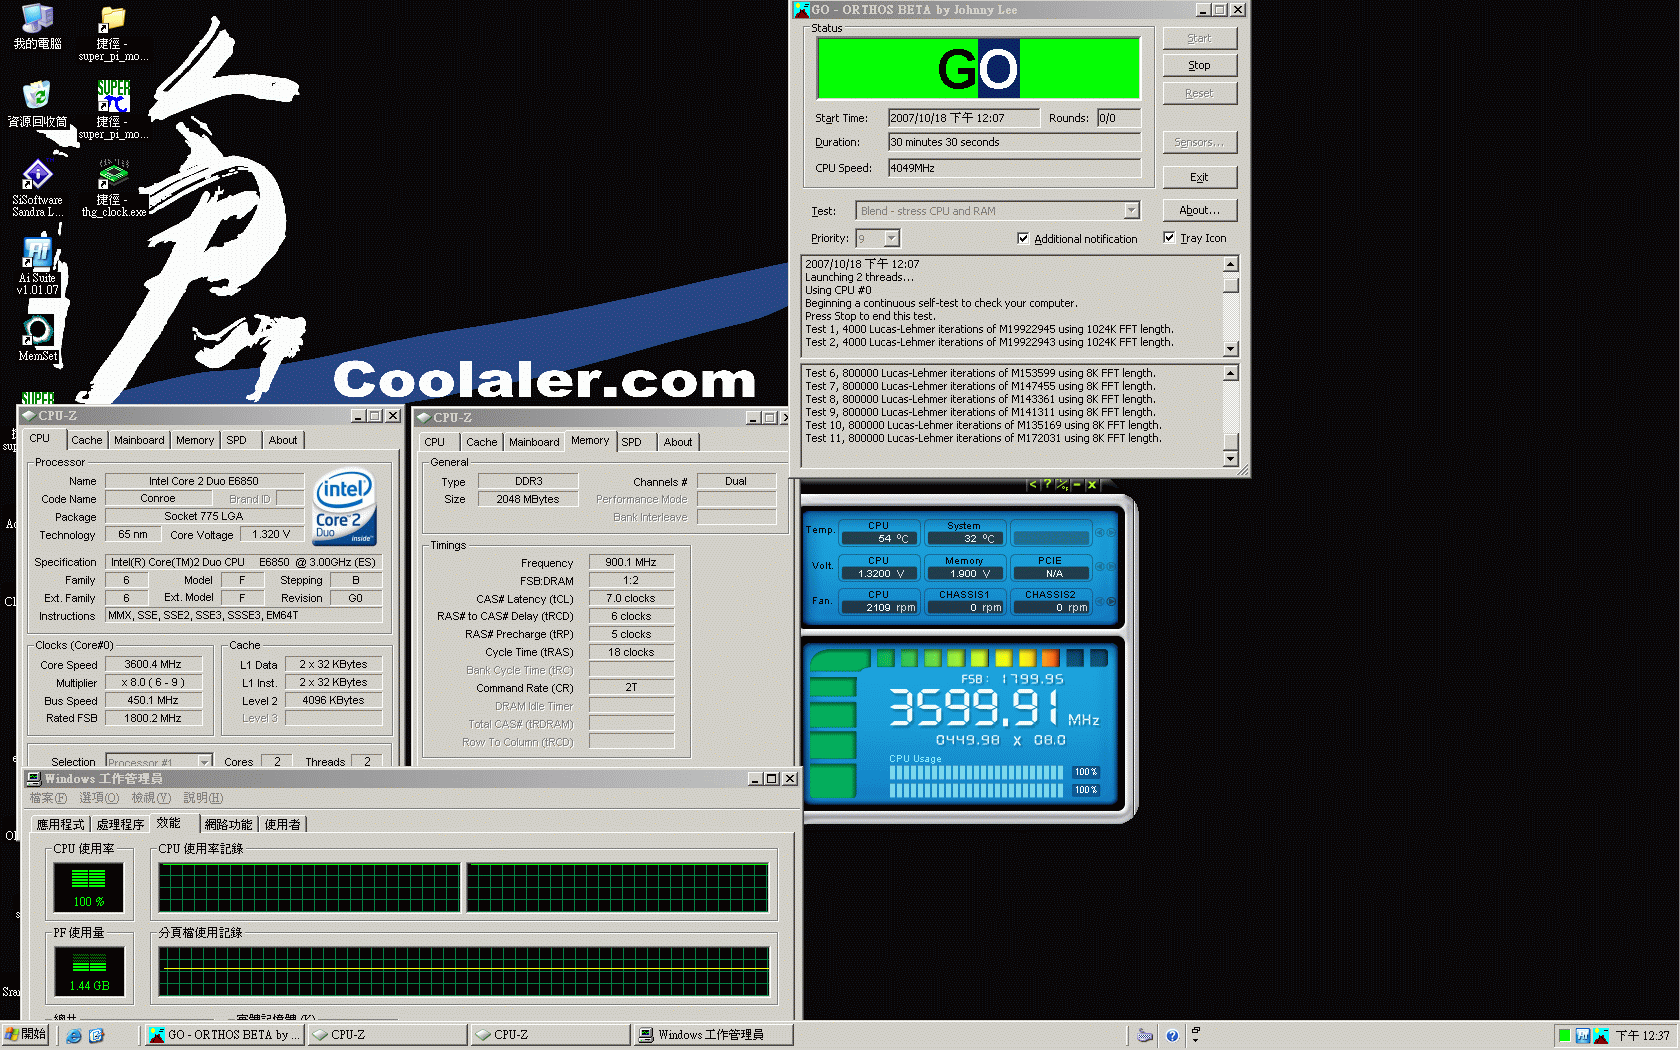Minimize the Ai Suite monitor widget
Image resolution: width=1680 pixels, height=1050 pixels.
1077,484
